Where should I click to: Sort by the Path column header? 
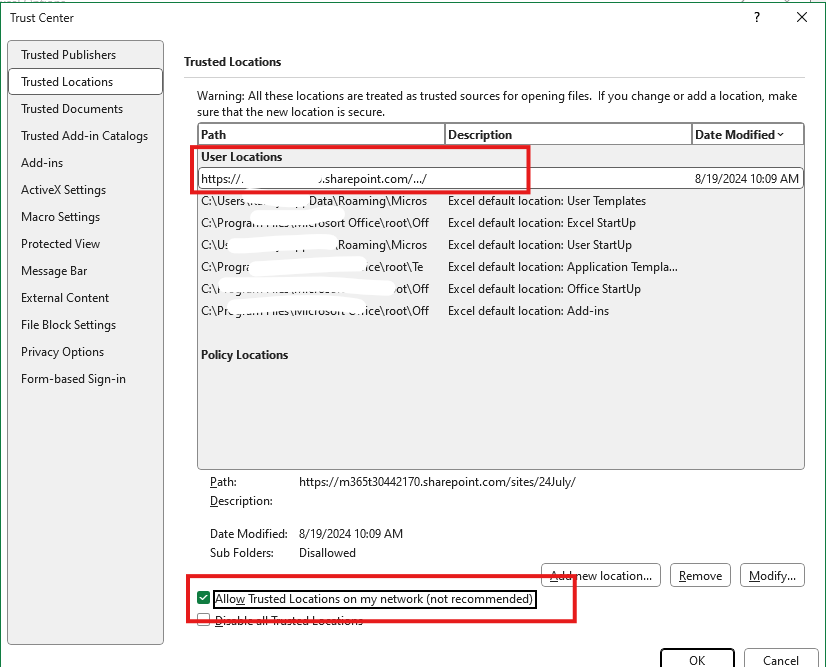pos(321,134)
